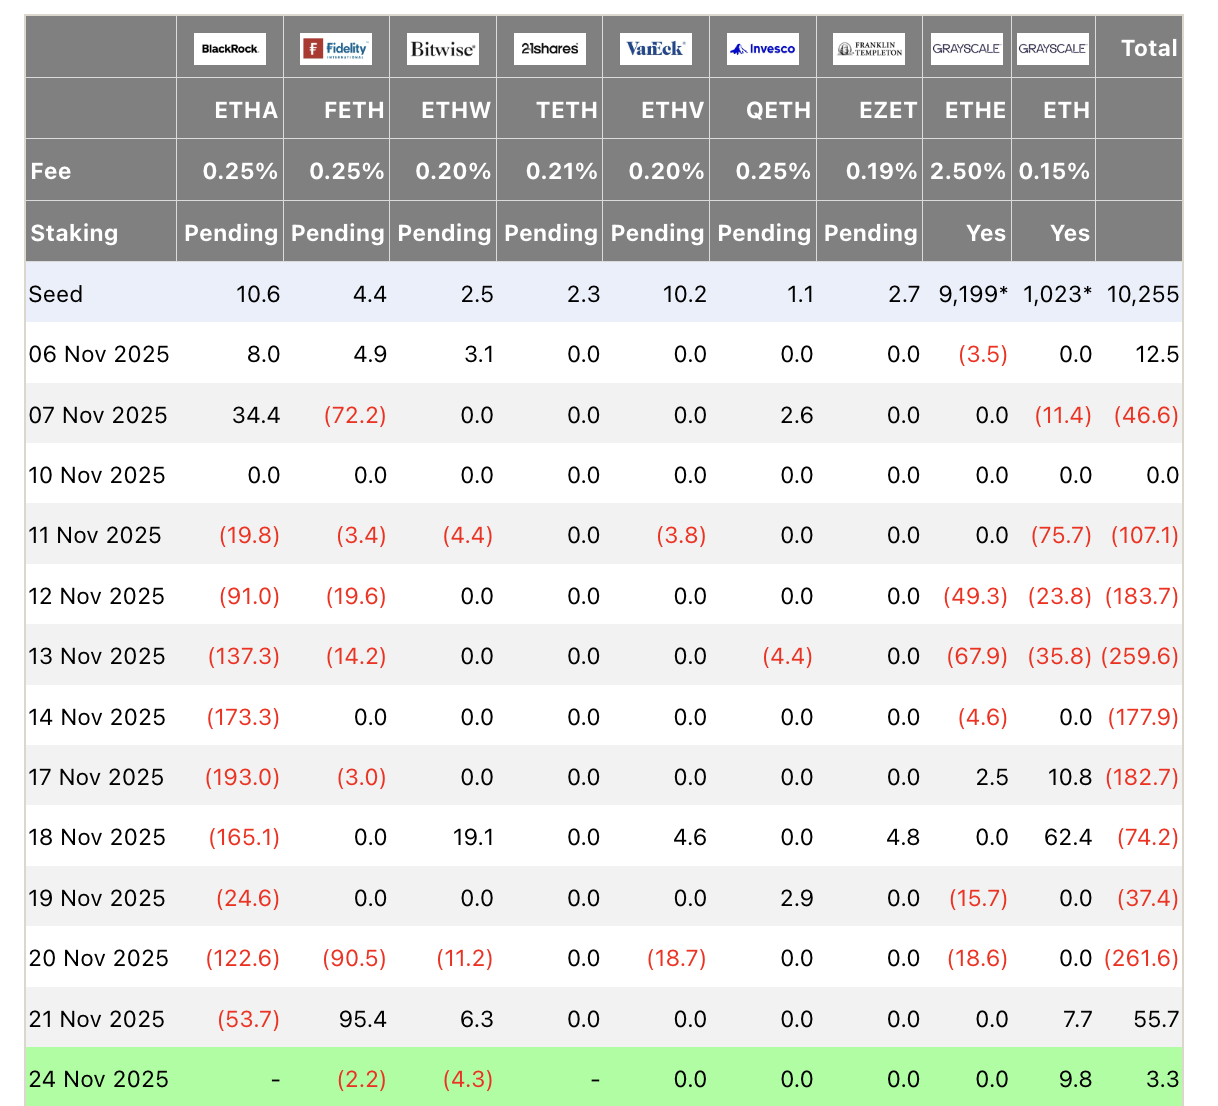Select the VanEck logo

[655, 48]
